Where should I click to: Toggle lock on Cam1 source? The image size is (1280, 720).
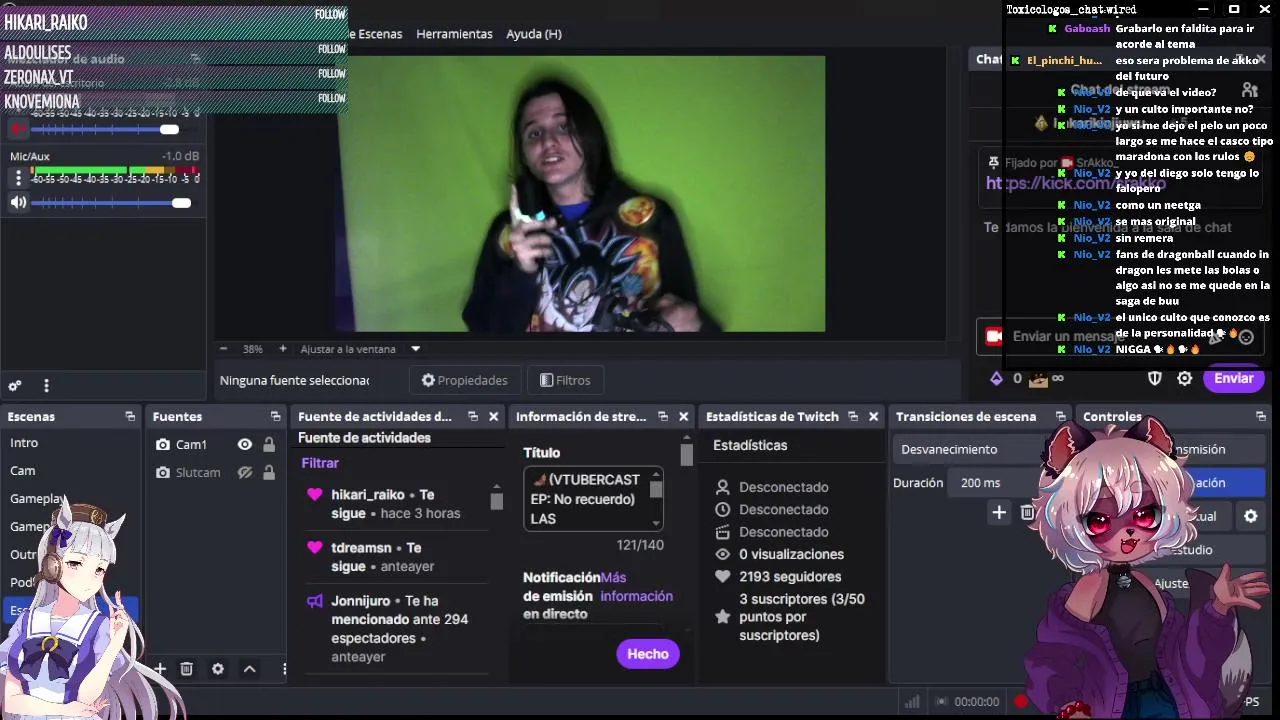click(x=269, y=445)
